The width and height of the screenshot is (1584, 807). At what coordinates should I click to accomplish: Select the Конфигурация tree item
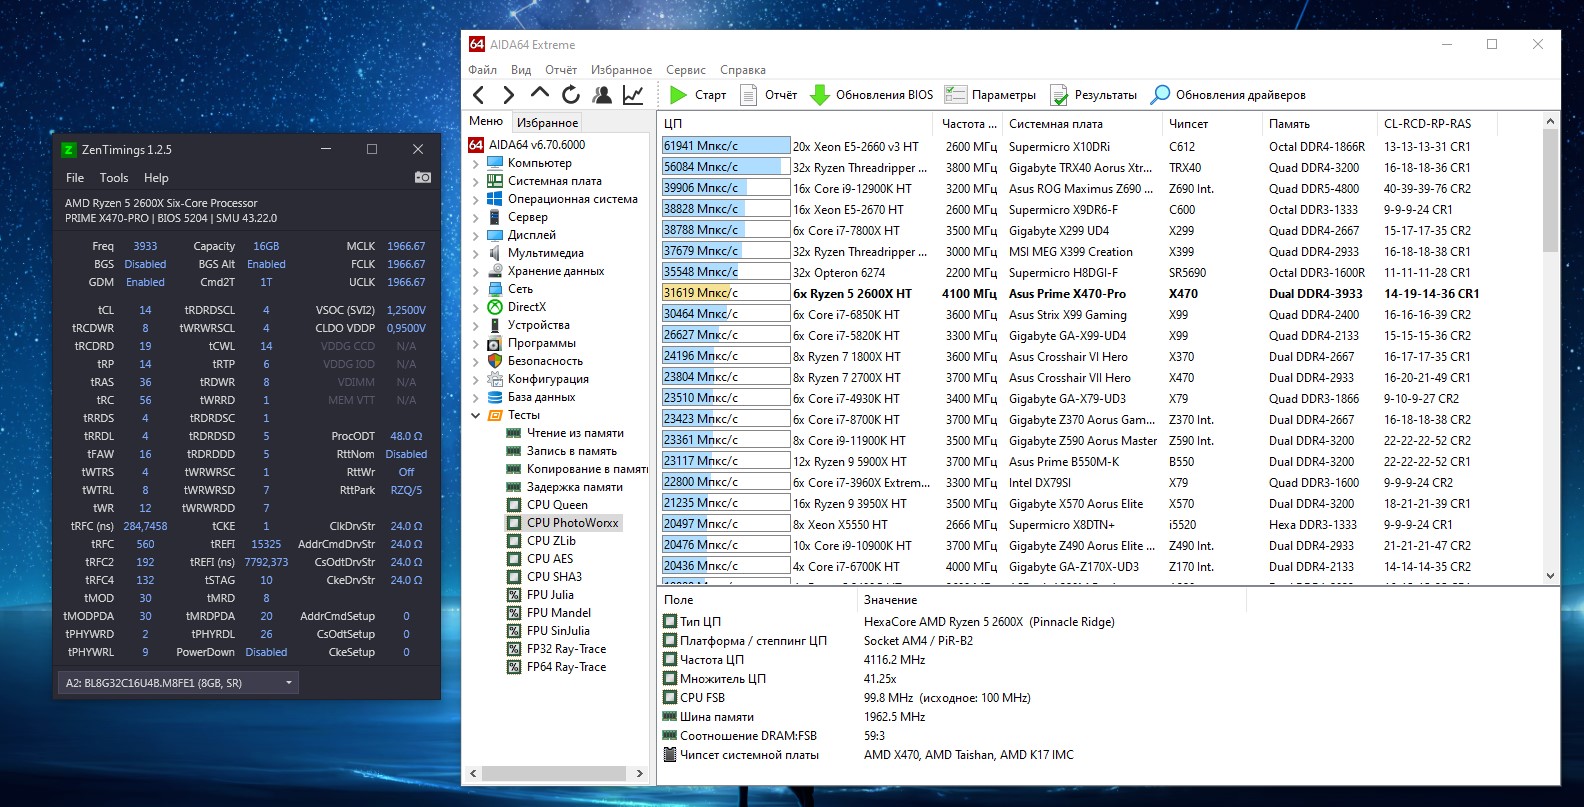click(x=548, y=379)
